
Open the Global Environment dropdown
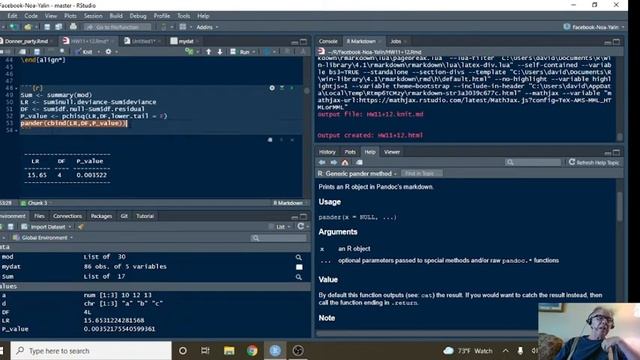[43, 238]
